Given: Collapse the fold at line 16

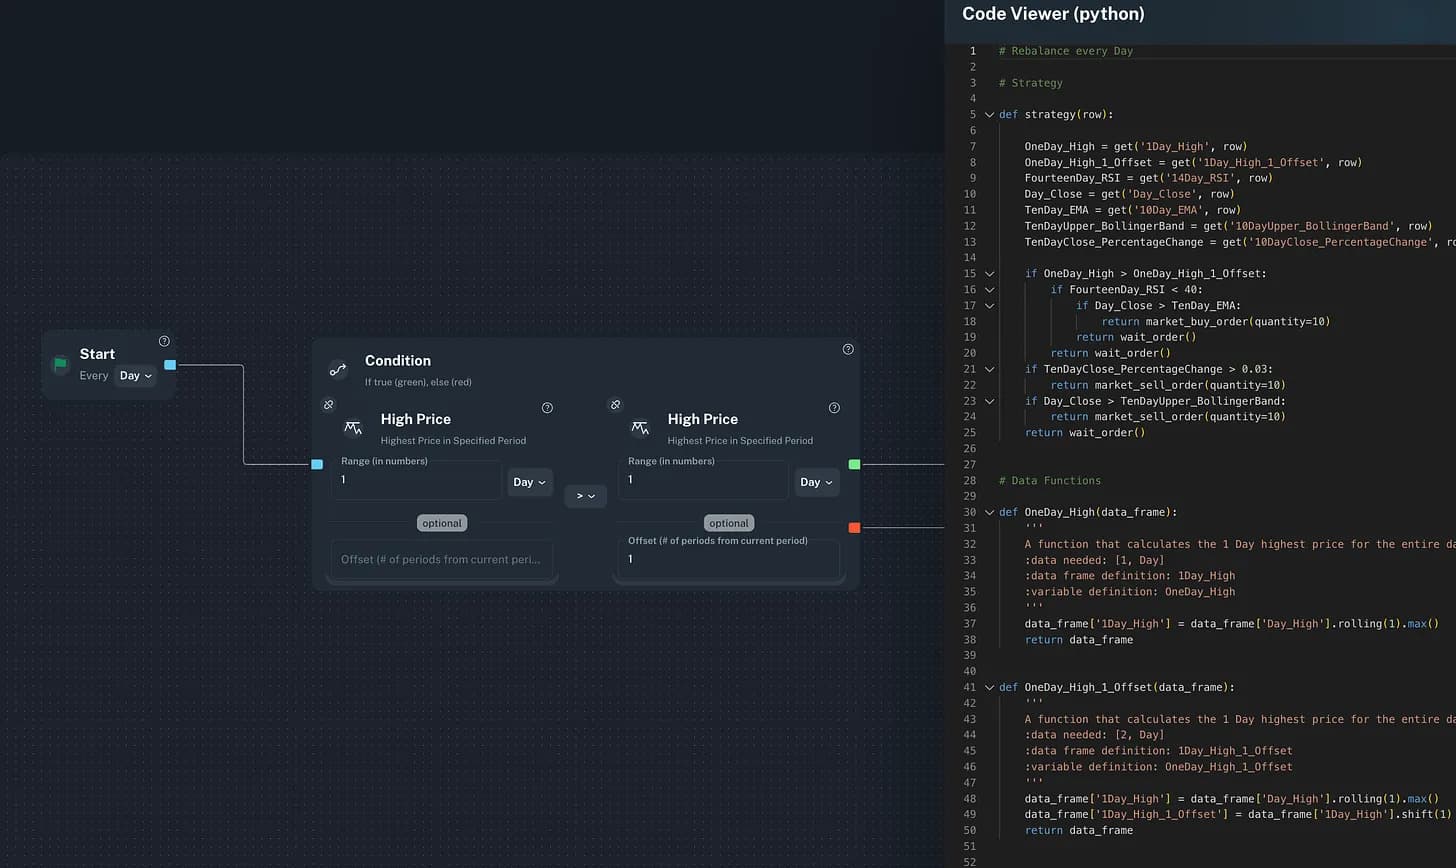Looking at the screenshot, I should pos(989,290).
